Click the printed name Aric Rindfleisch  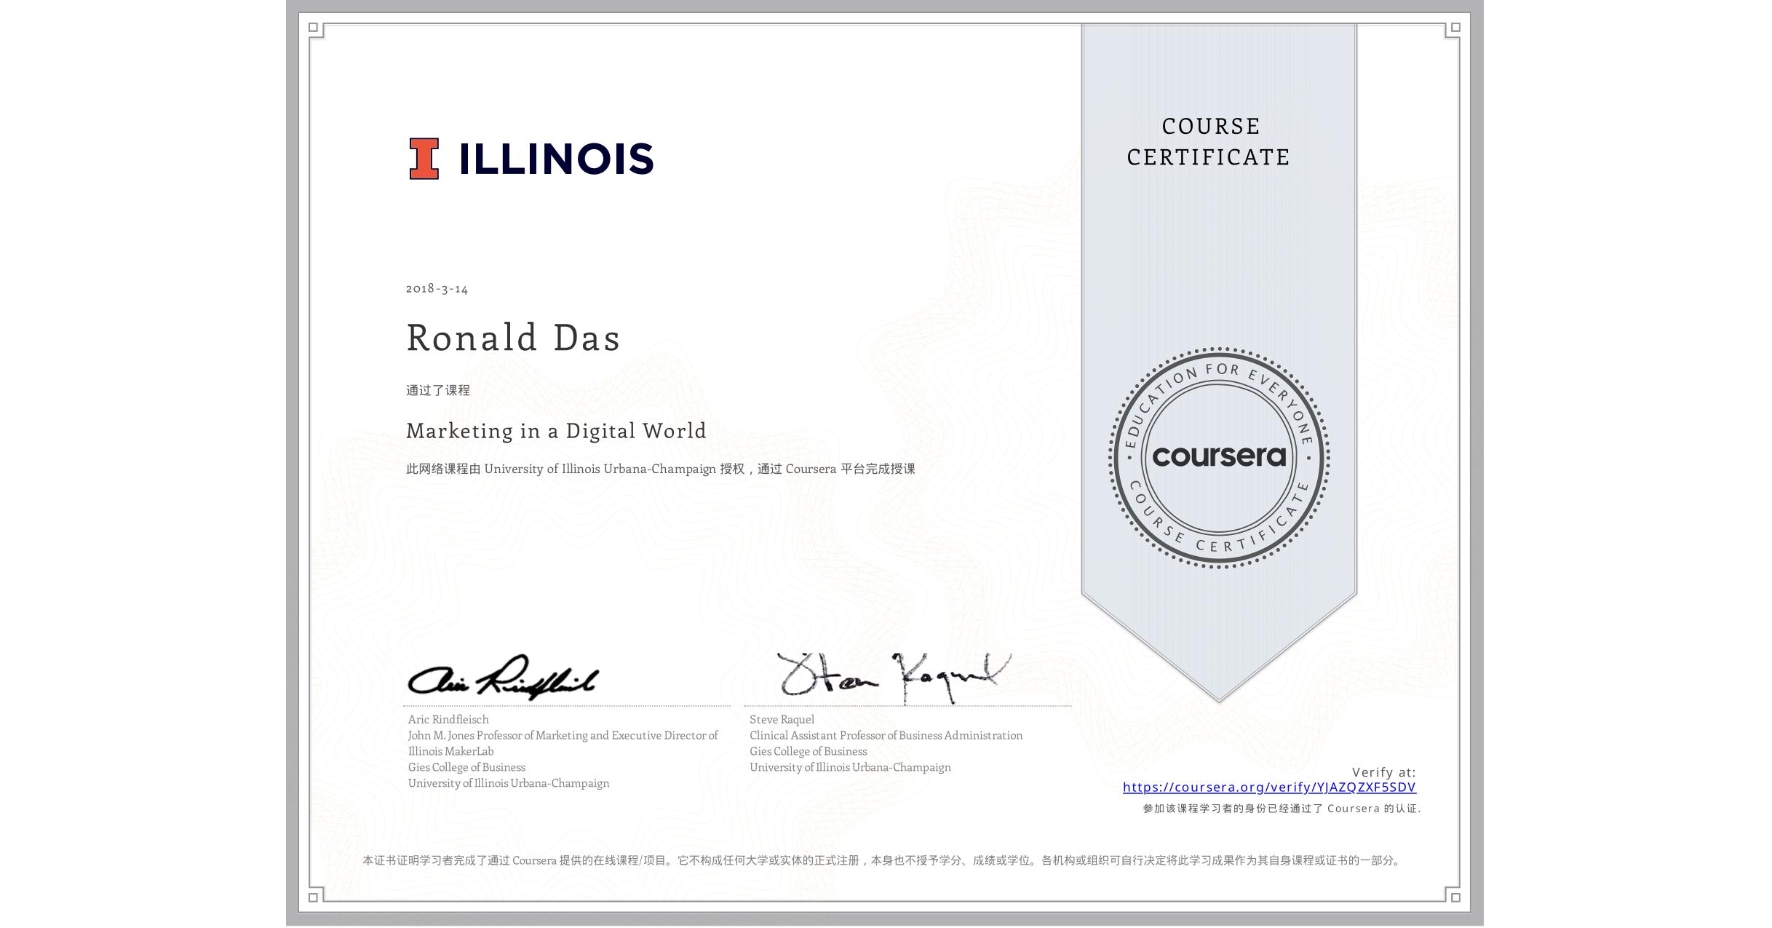click(x=448, y=719)
